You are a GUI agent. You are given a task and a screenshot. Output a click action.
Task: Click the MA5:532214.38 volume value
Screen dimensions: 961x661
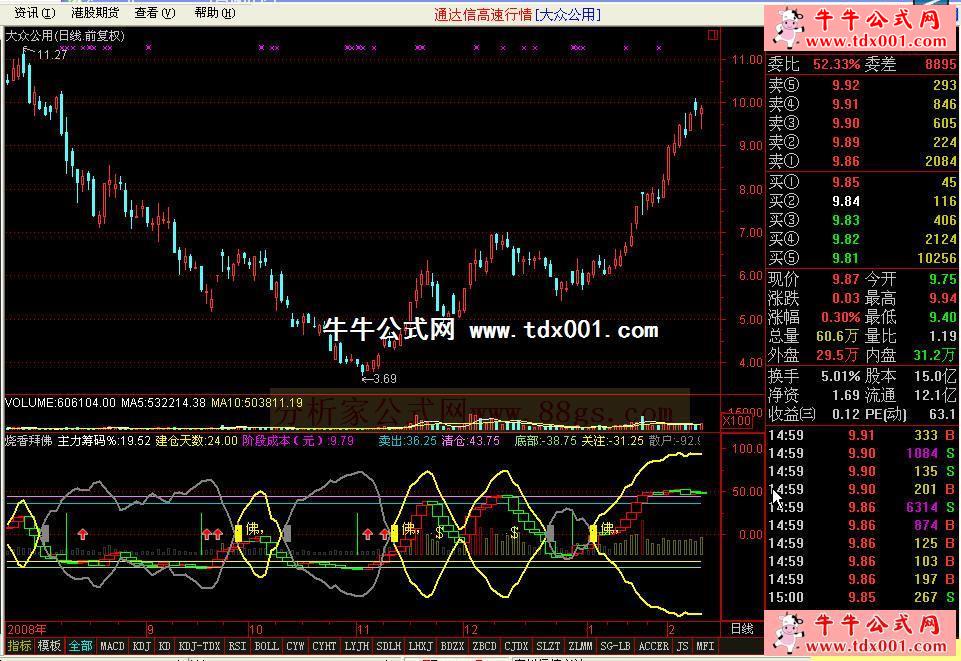click(163, 402)
